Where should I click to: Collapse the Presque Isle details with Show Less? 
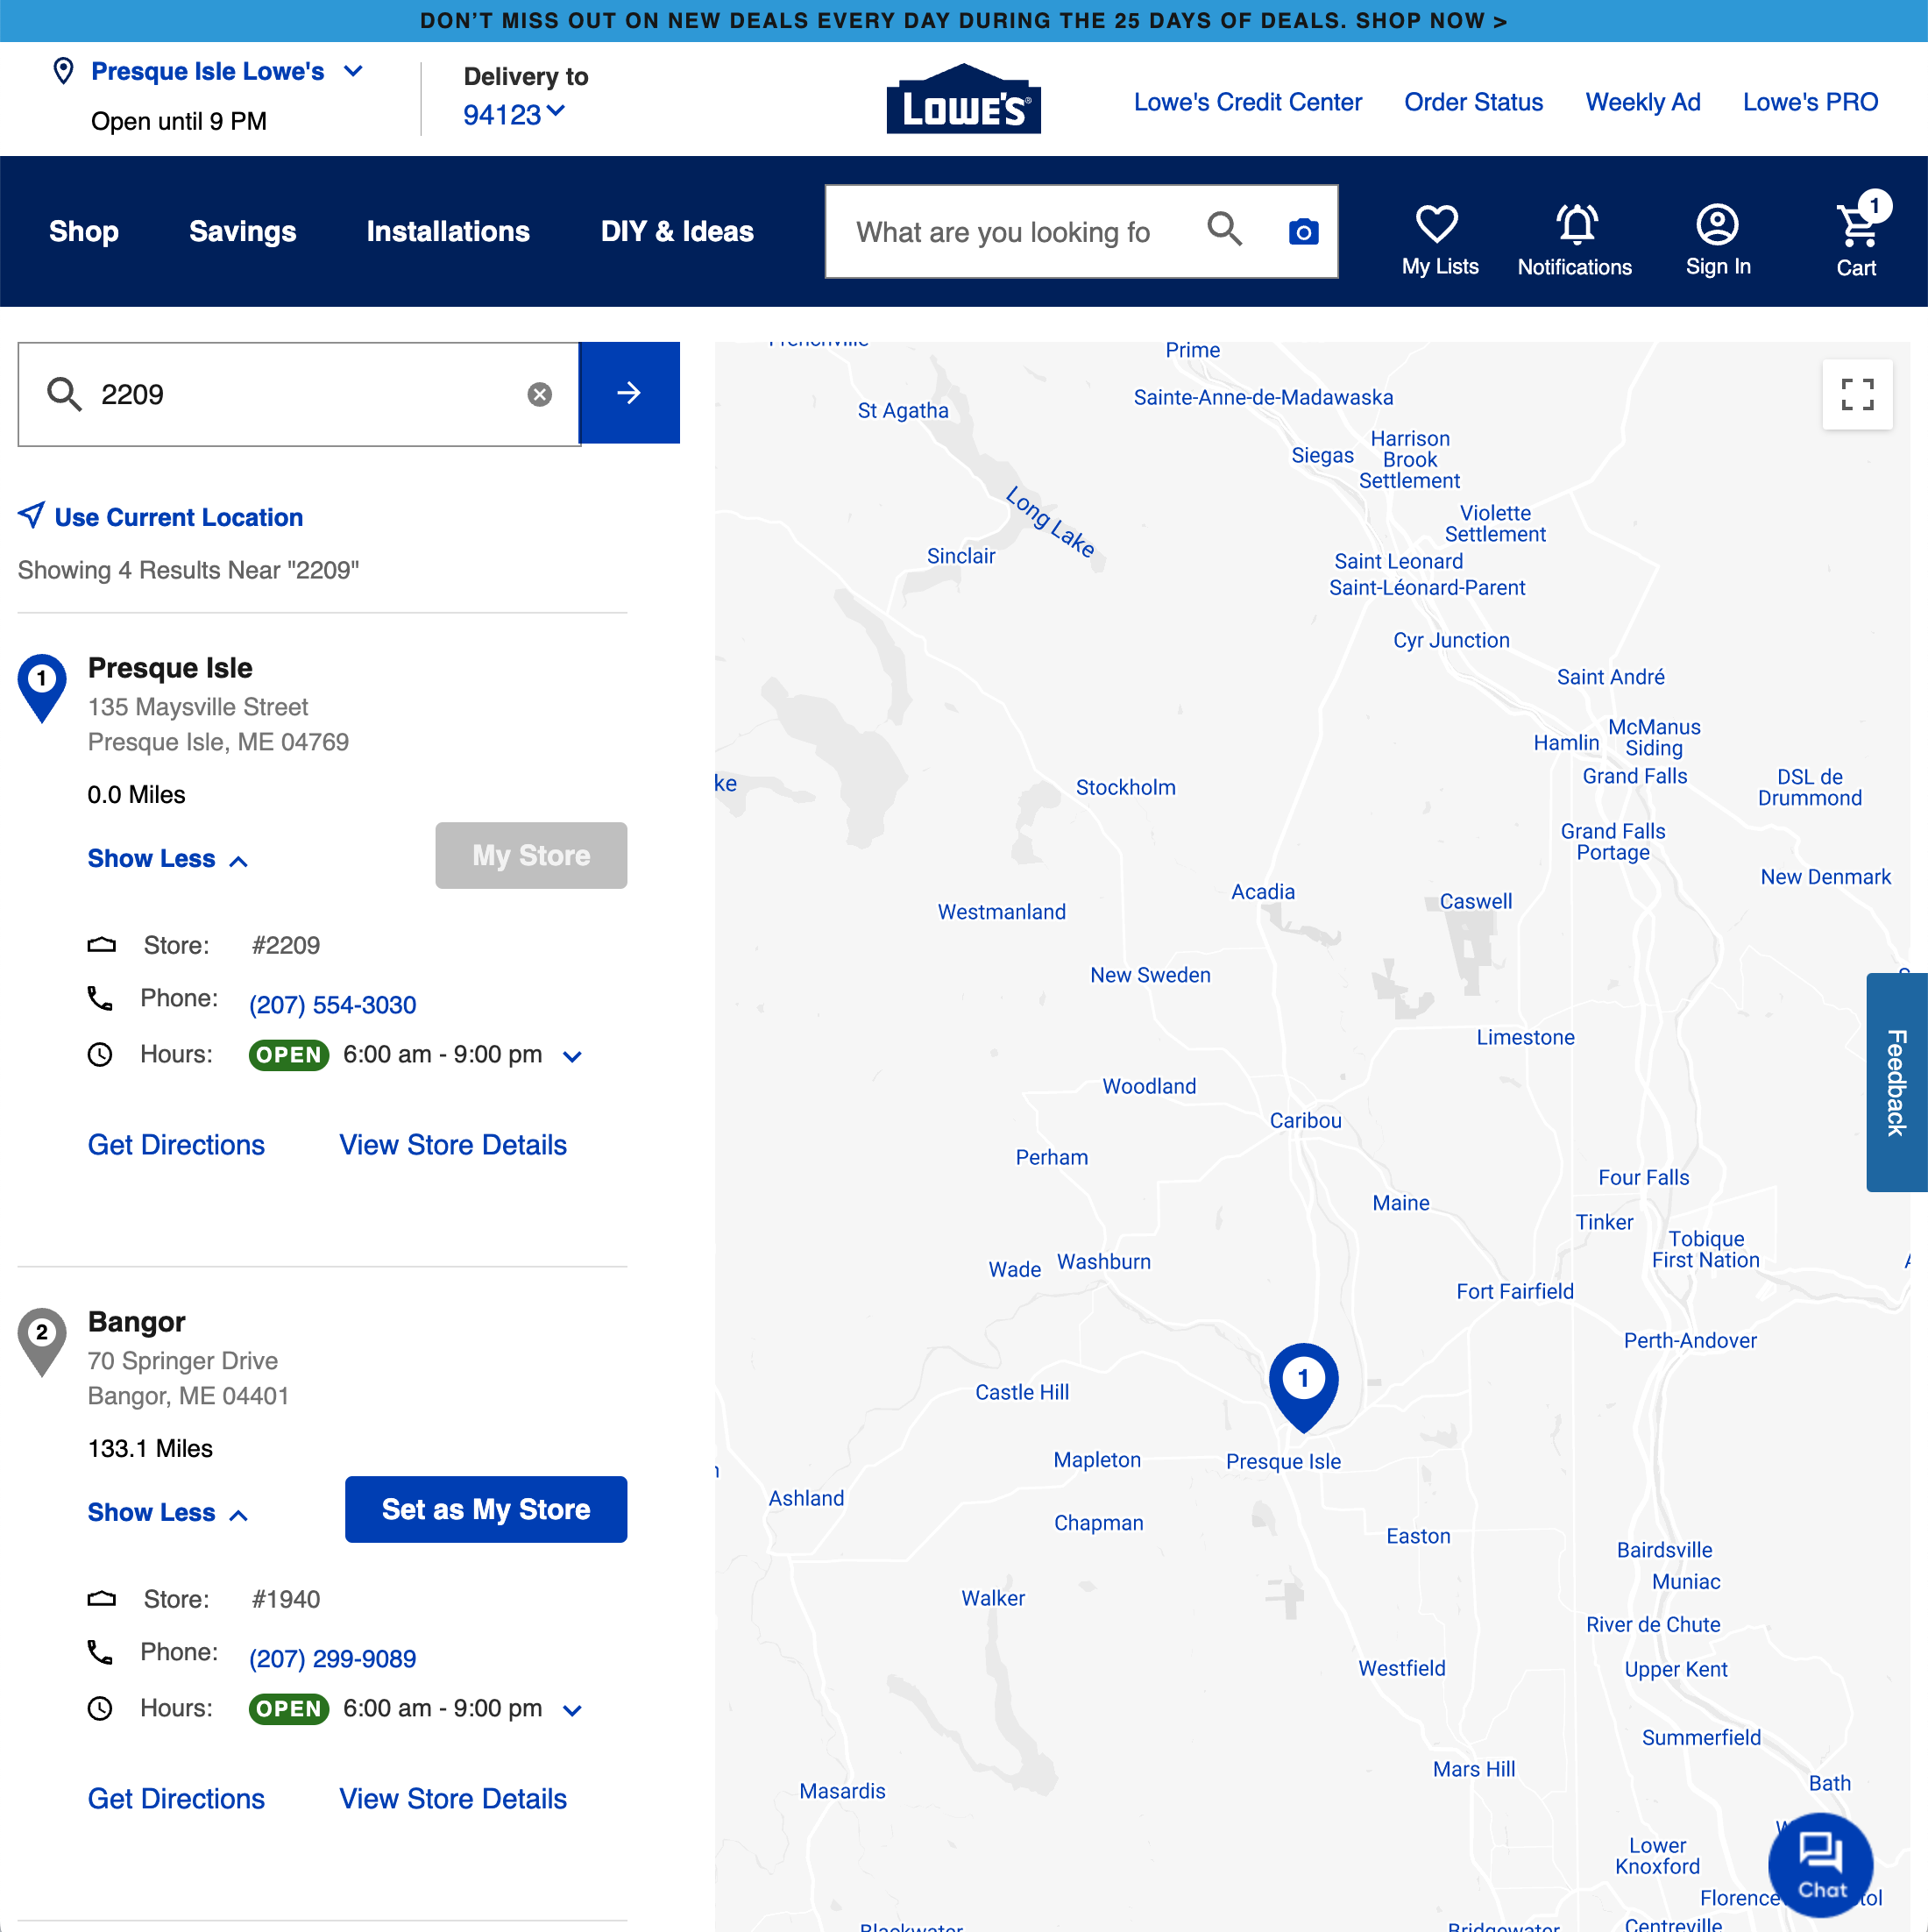166,858
